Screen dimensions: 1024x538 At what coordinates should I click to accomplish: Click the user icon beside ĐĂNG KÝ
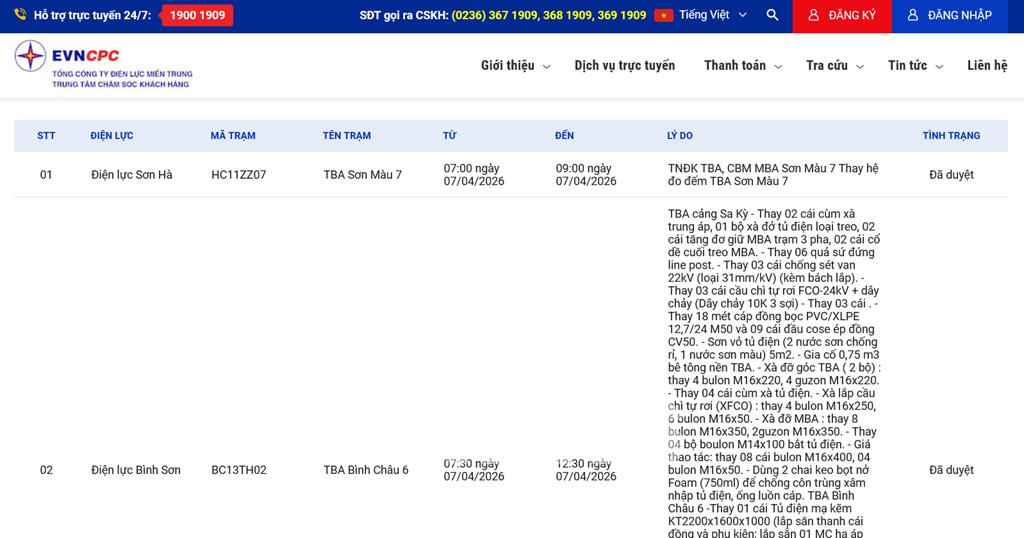pyautogui.click(x=813, y=15)
